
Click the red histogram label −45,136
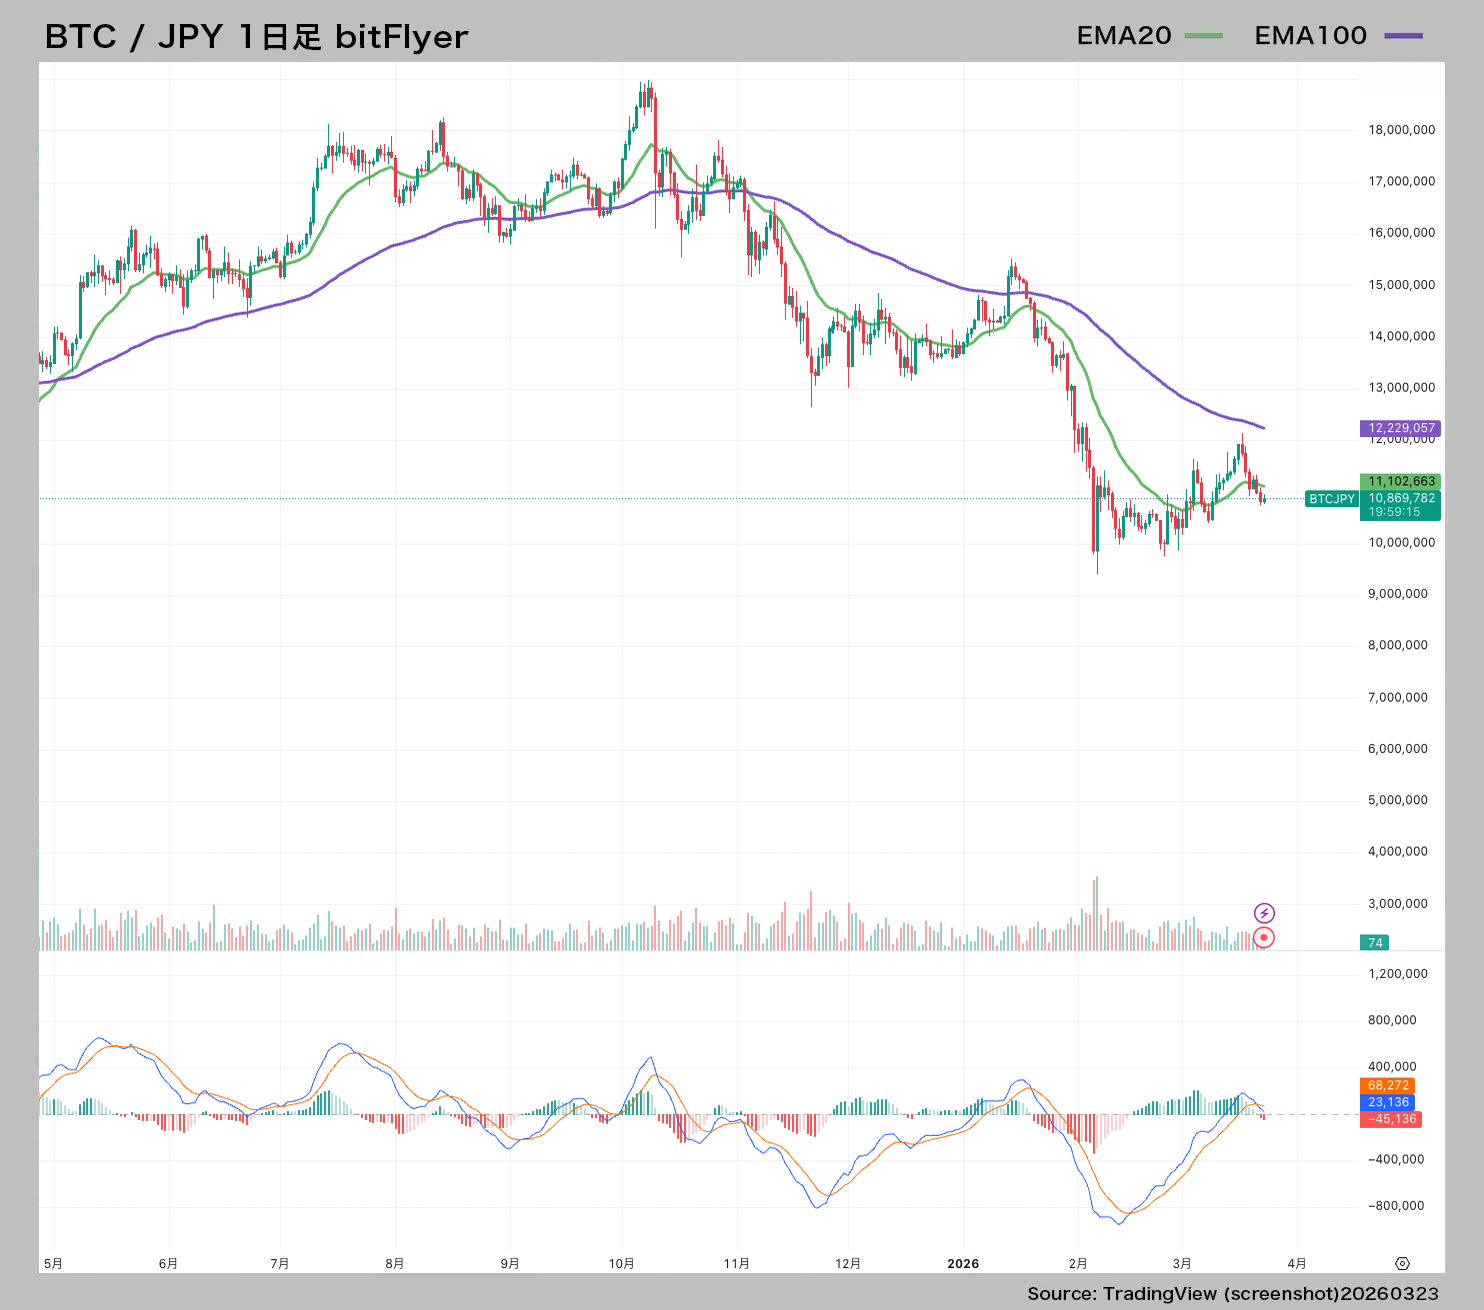pyautogui.click(x=1391, y=1119)
